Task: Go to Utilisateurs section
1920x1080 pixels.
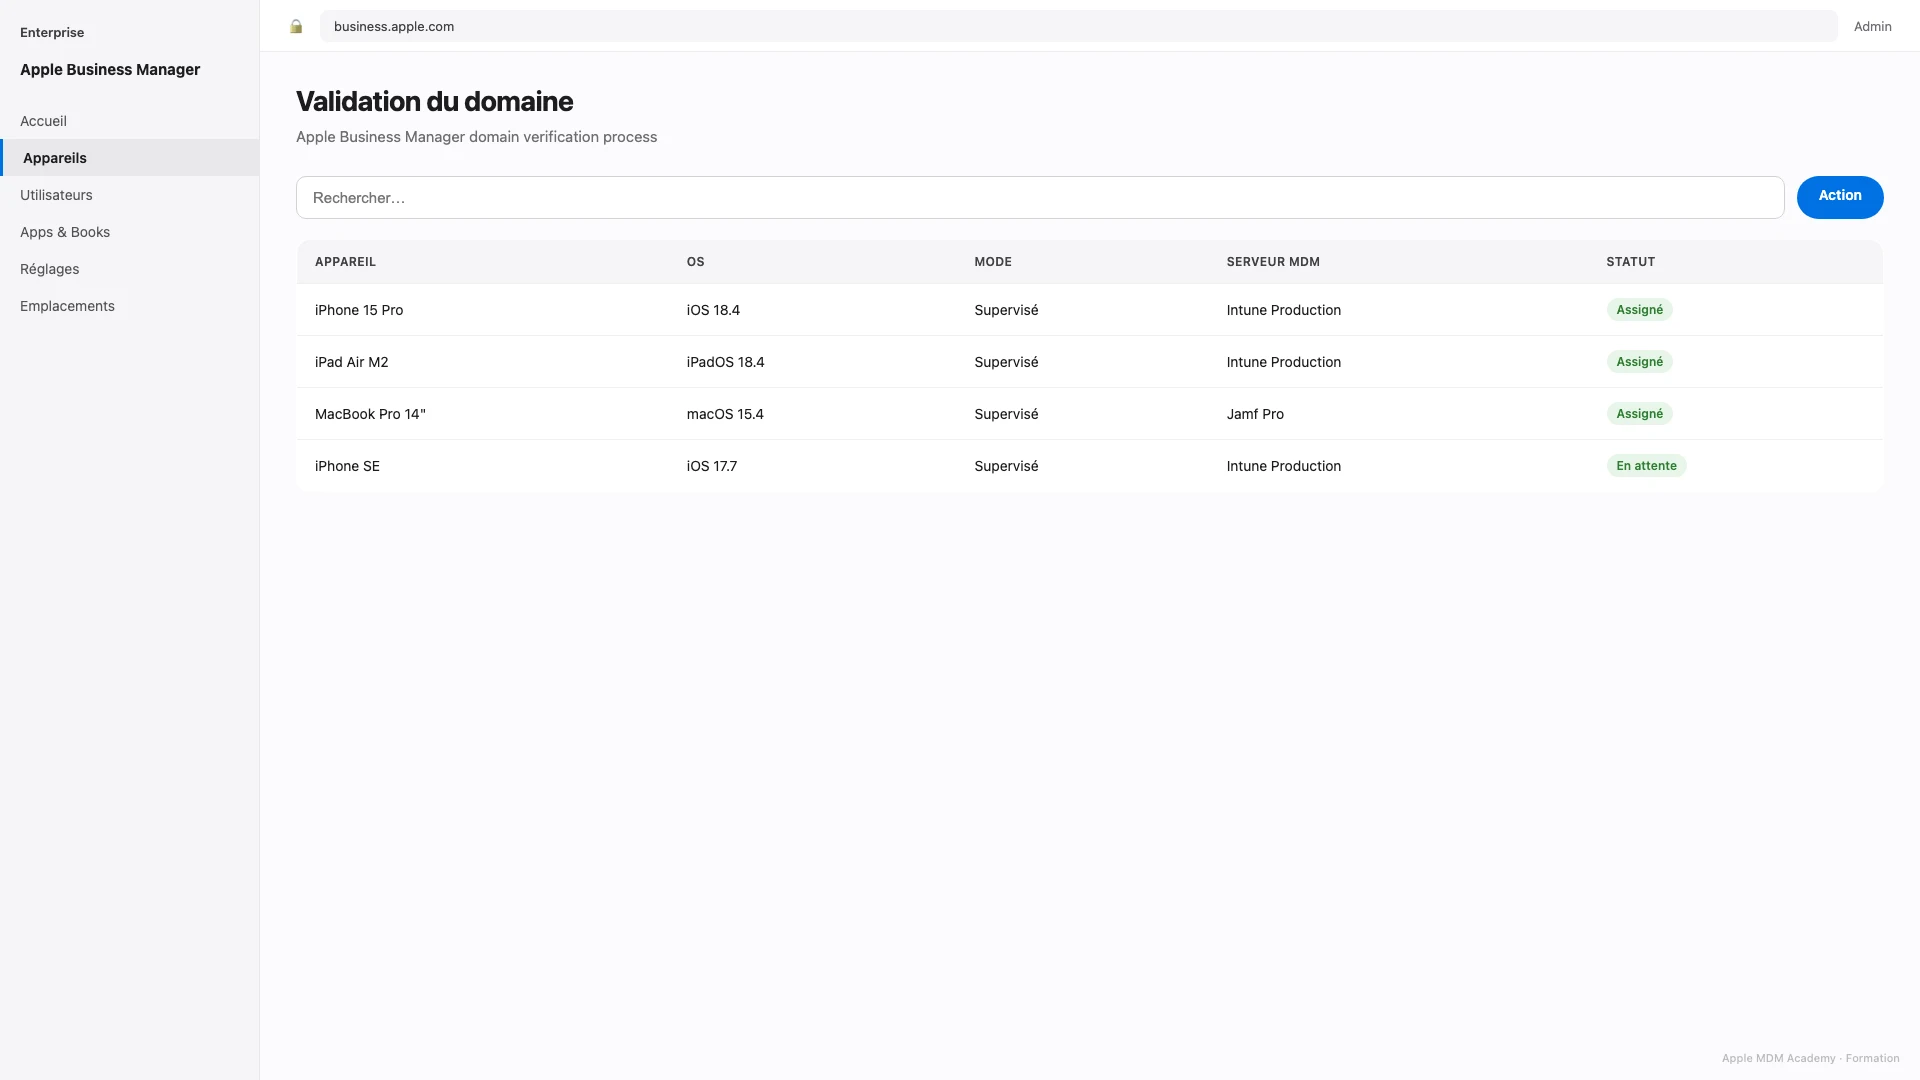Action: coord(129,195)
